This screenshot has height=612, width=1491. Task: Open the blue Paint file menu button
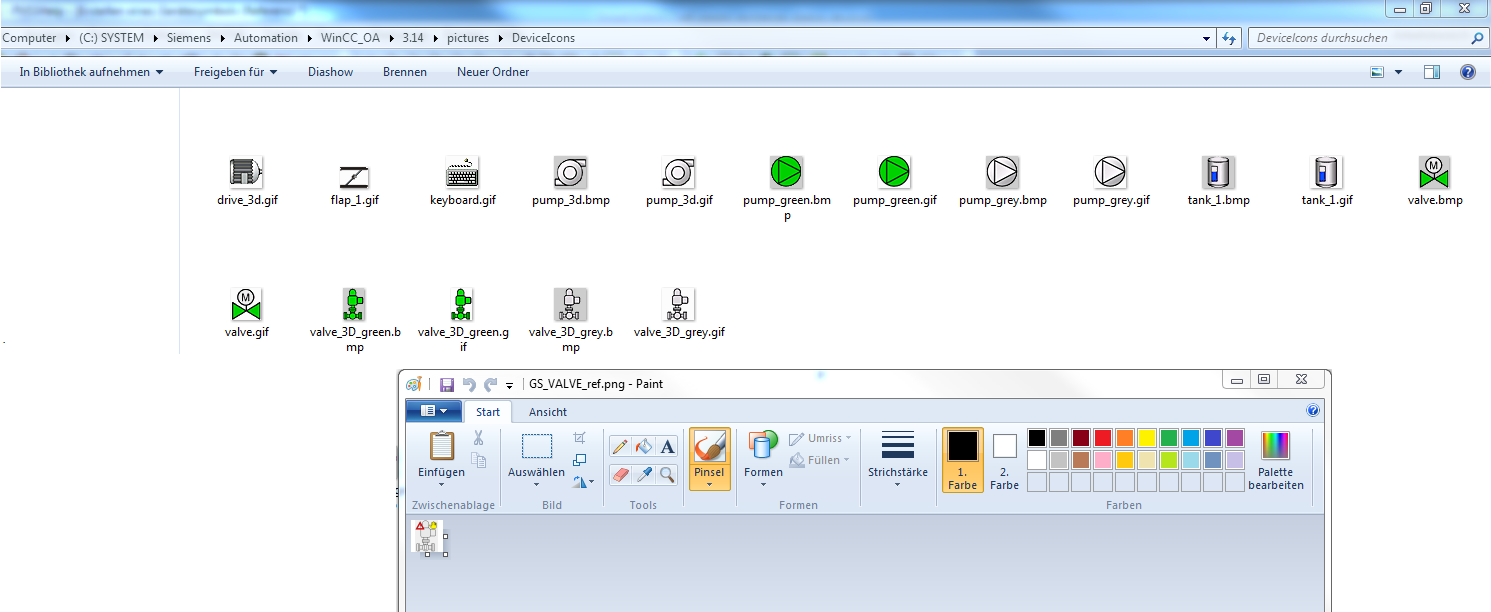[x=434, y=411]
